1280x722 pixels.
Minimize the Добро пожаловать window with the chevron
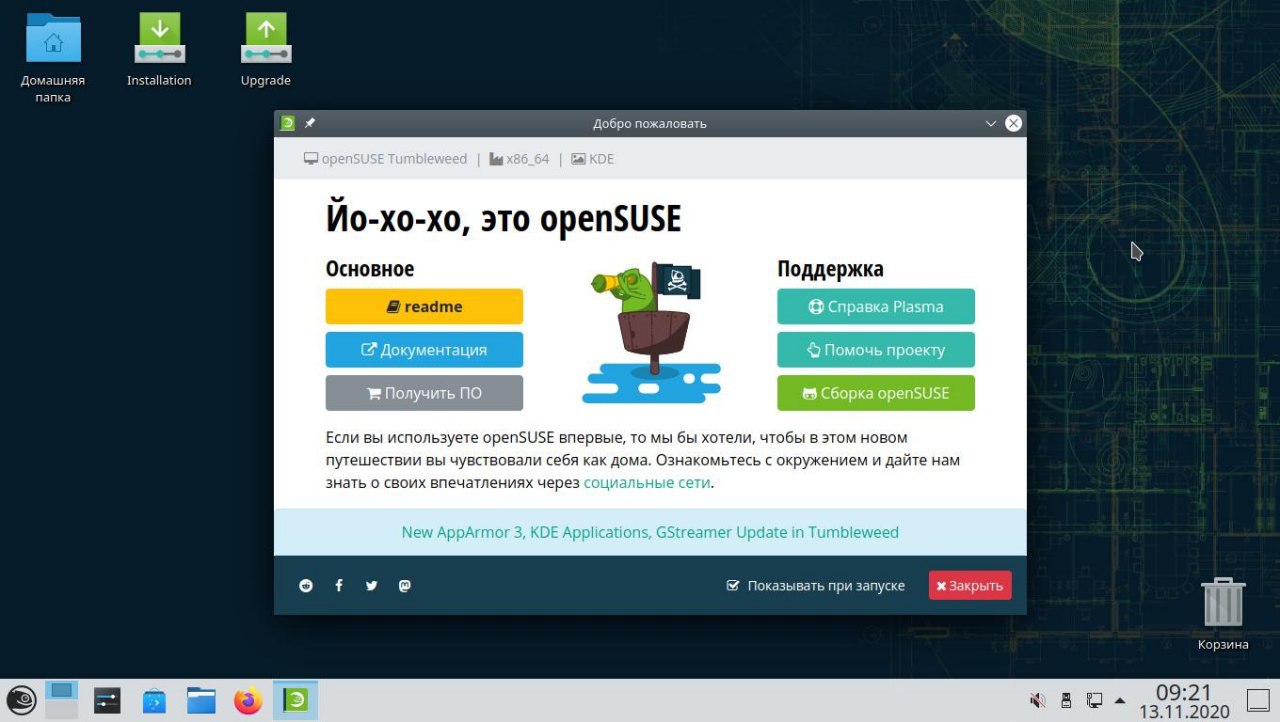coord(991,123)
